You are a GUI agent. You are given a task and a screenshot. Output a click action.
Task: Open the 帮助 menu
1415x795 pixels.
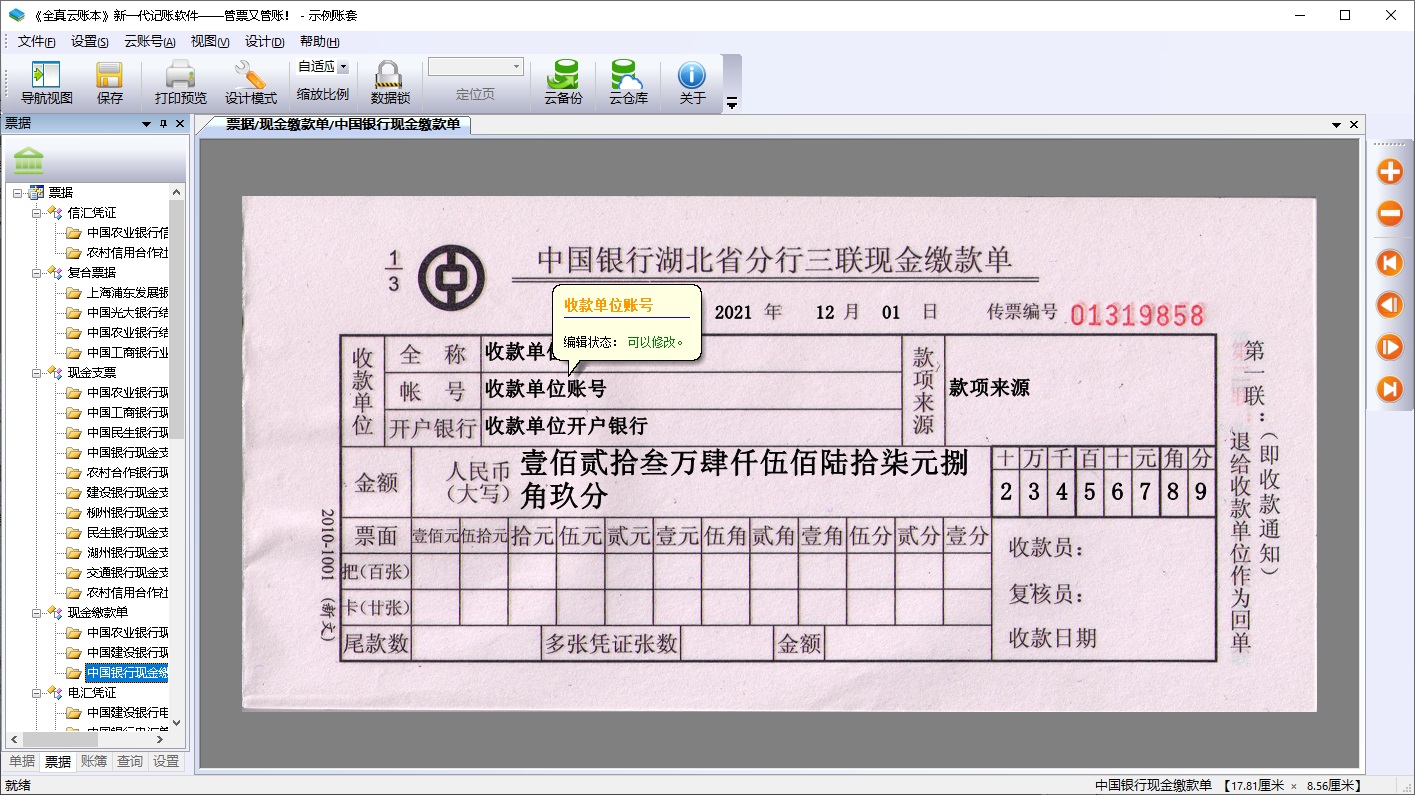(320, 41)
